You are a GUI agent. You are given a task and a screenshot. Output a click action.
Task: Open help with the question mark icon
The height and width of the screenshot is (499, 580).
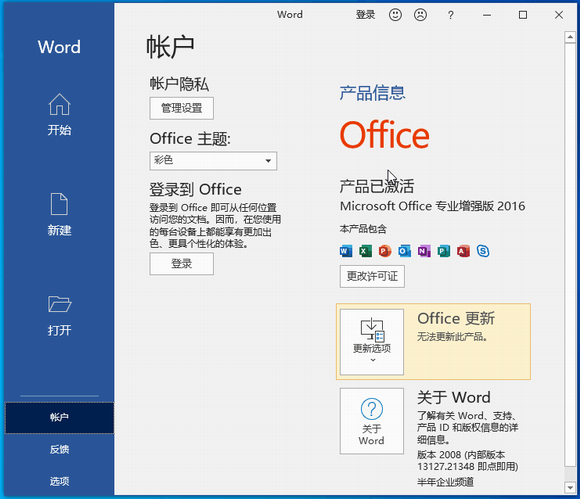pos(450,15)
